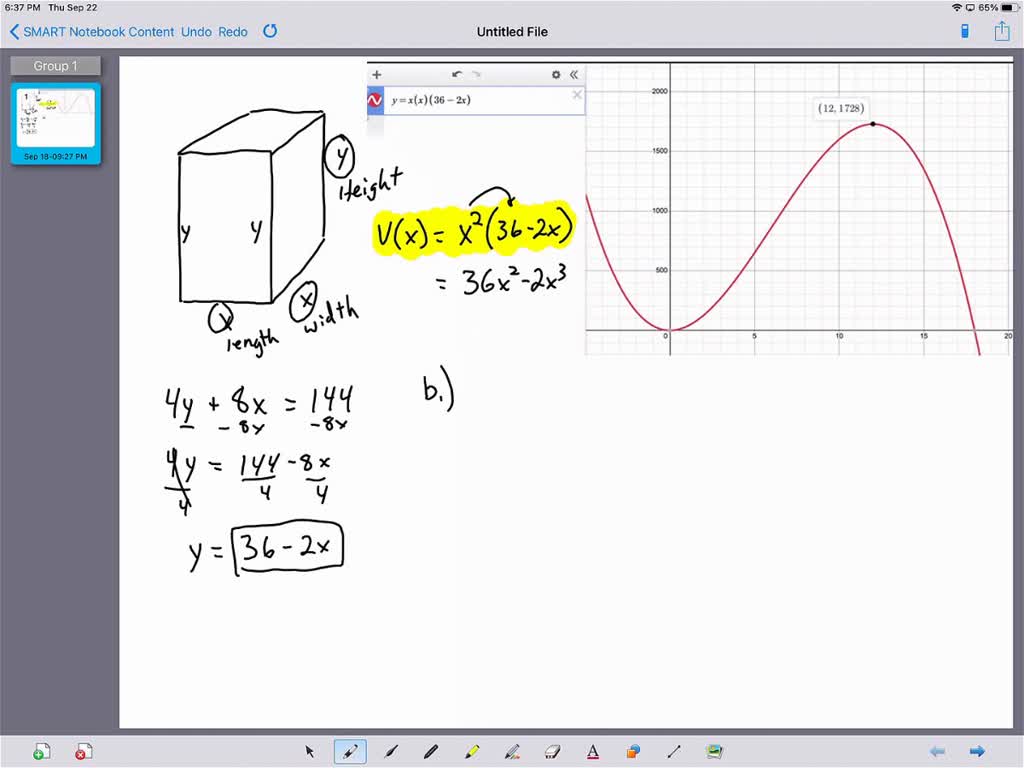Open the Desmos graph settings gear
1024x768 pixels.
tap(556, 74)
